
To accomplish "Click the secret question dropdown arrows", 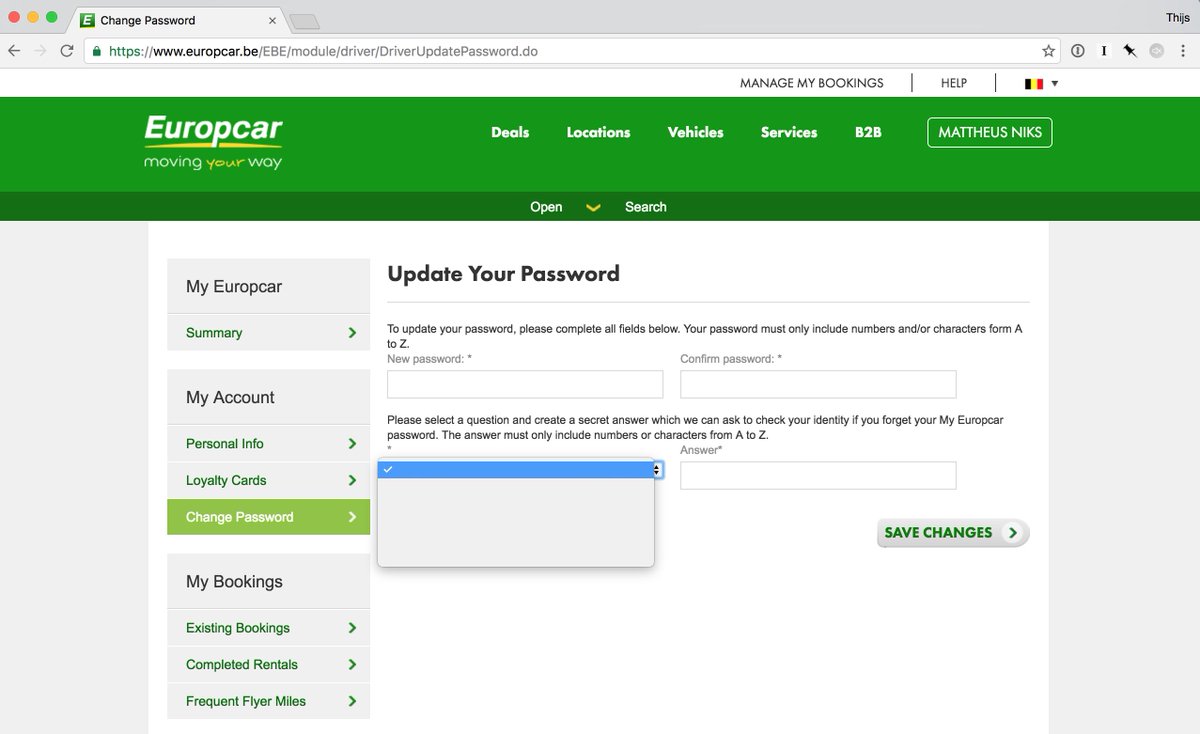I will 657,470.
